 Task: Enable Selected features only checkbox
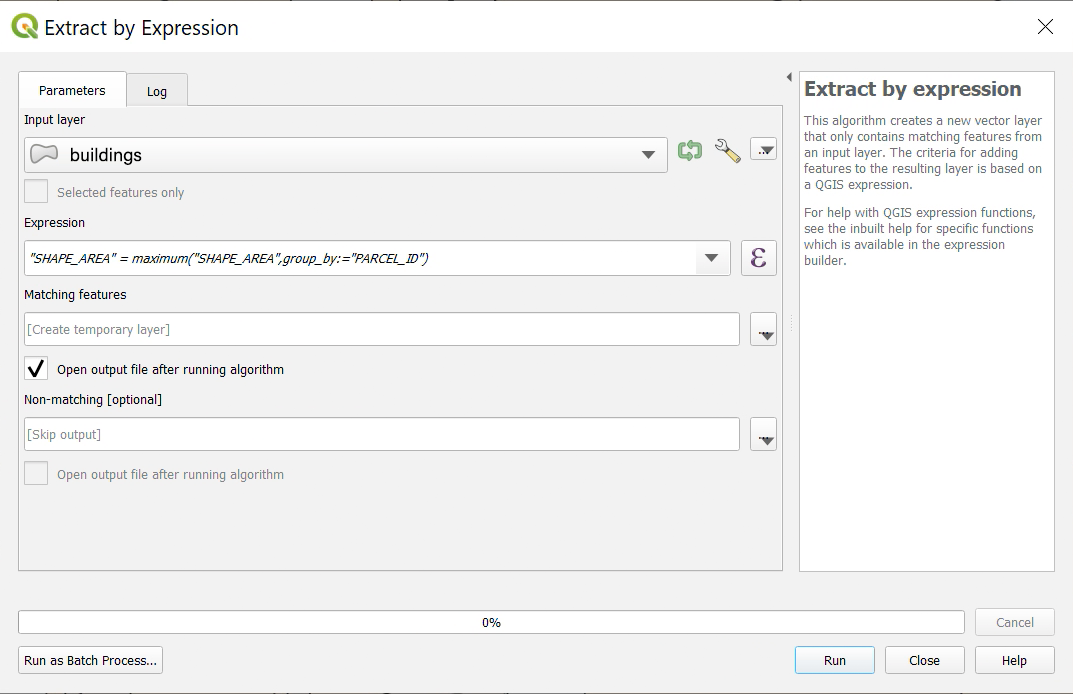pos(36,192)
